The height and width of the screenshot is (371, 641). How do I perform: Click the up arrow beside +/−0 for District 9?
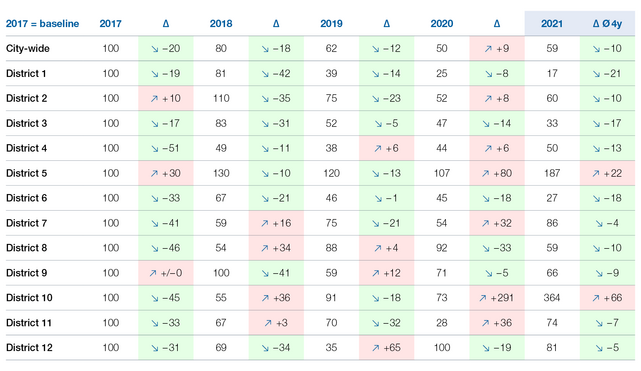(153, 273)
